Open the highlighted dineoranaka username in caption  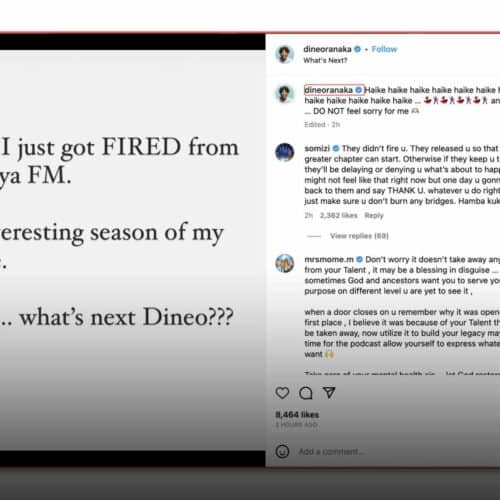click(329, 90)
